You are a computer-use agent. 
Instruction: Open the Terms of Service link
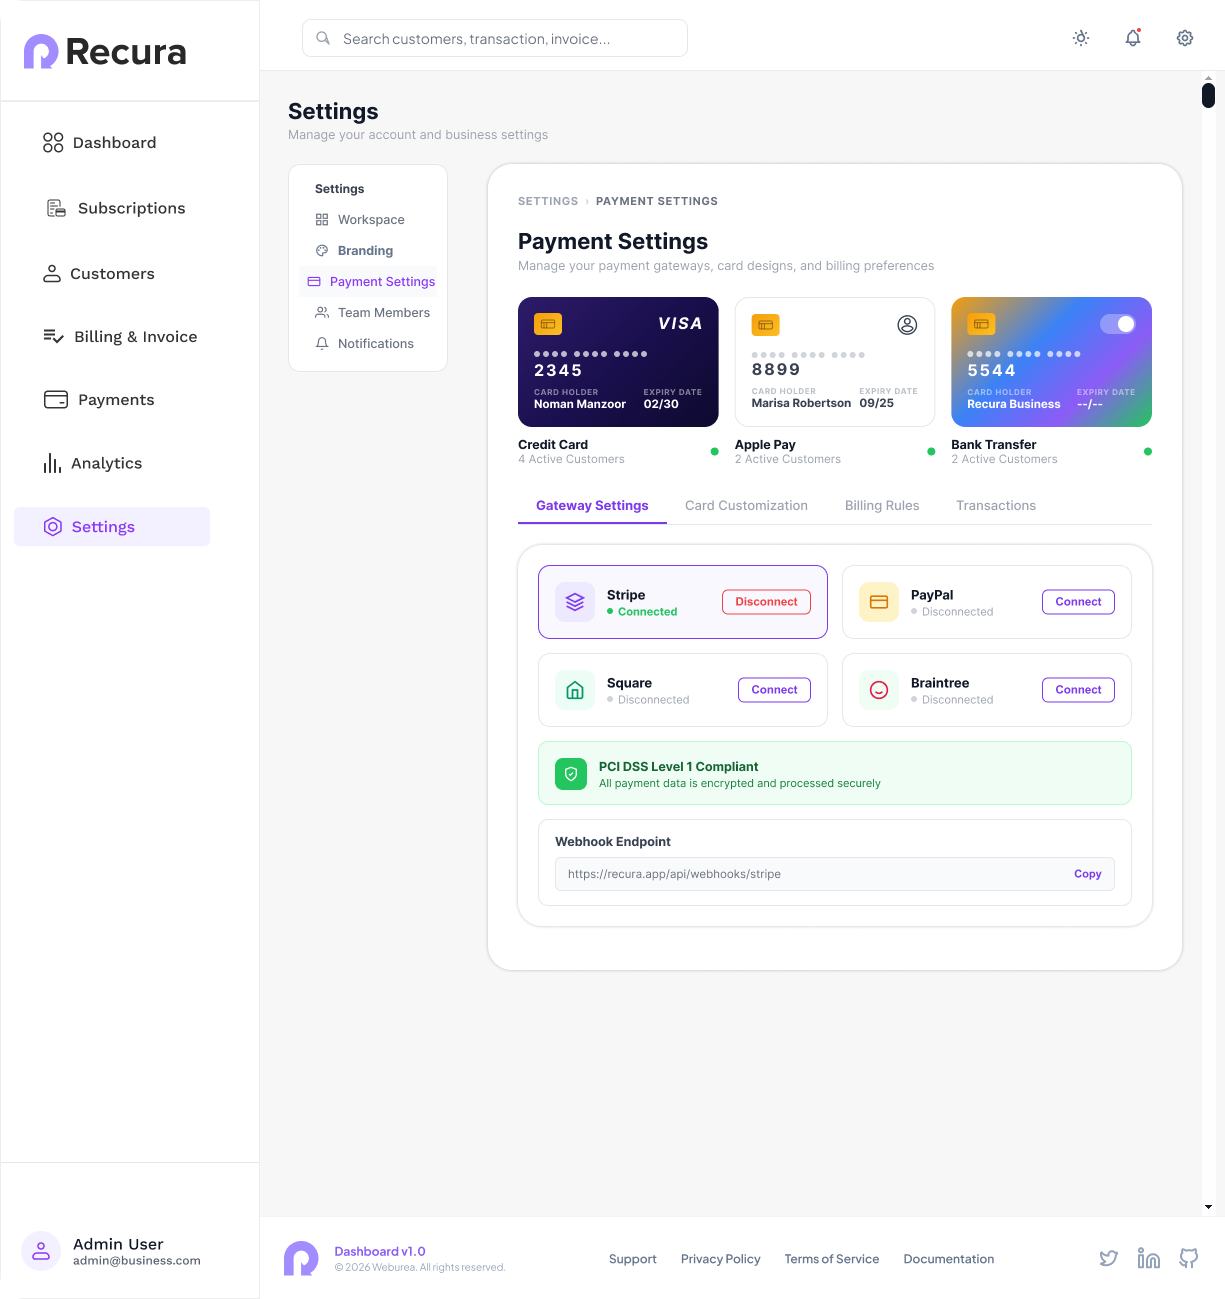[x=832, y=1259]
